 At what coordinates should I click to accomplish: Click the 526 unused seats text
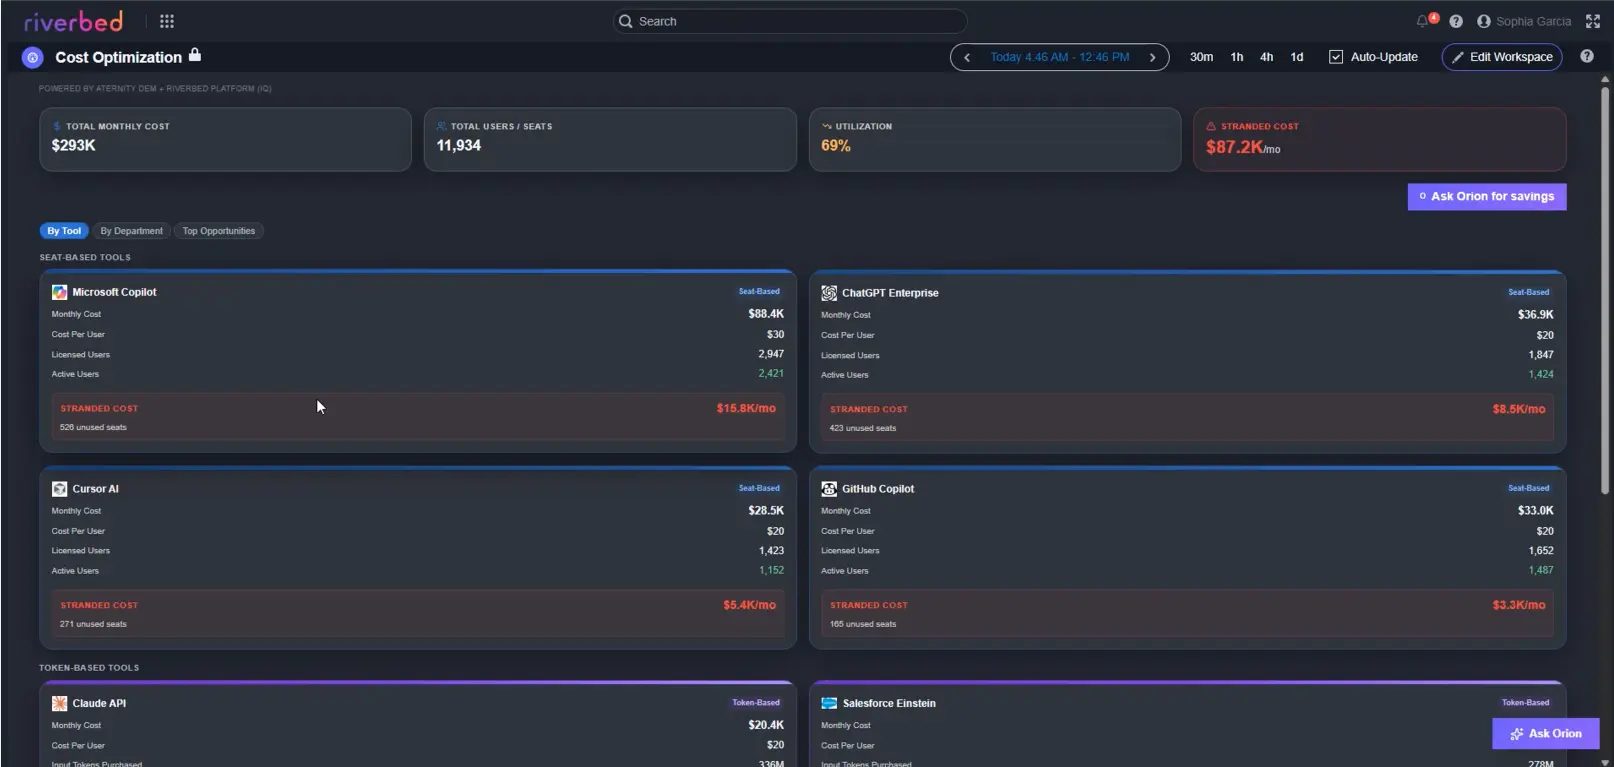(93, 428)
